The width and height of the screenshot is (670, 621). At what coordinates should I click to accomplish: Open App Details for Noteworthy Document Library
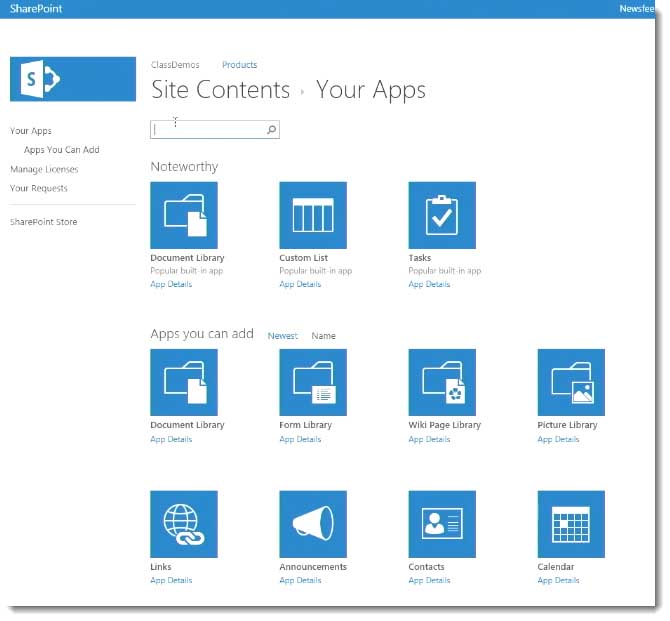click(171, 284)
